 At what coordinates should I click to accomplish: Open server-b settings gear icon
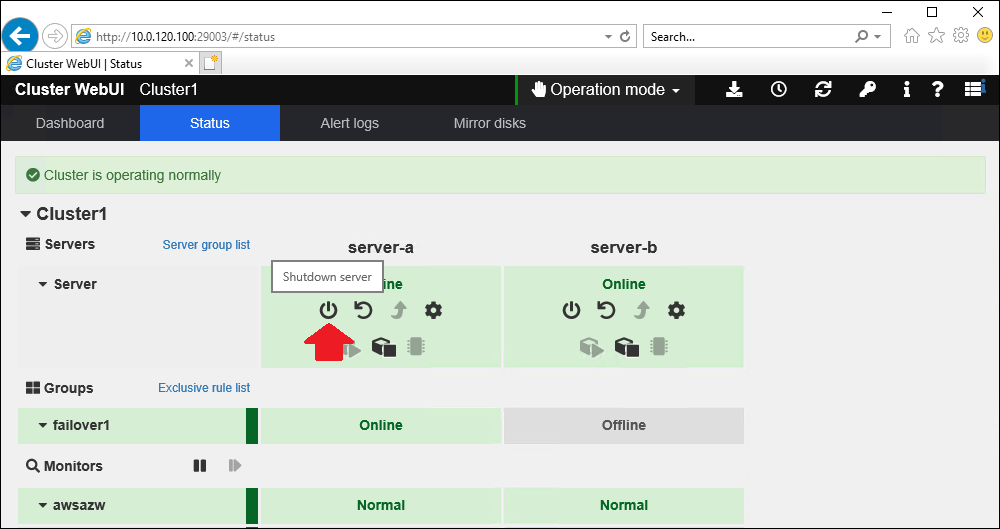click(x=677, y=310)
